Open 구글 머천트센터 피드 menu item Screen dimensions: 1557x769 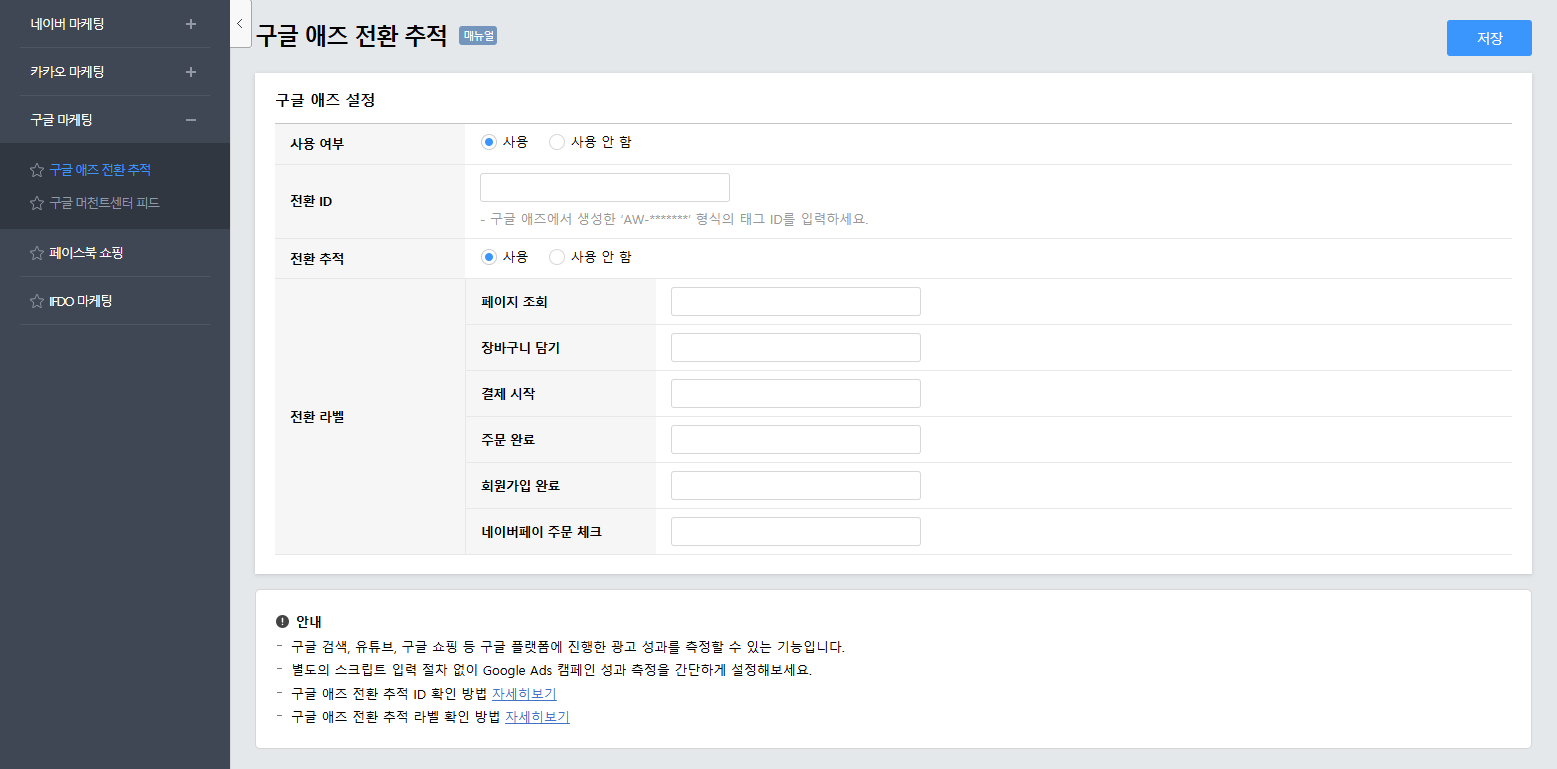point(104,203)
